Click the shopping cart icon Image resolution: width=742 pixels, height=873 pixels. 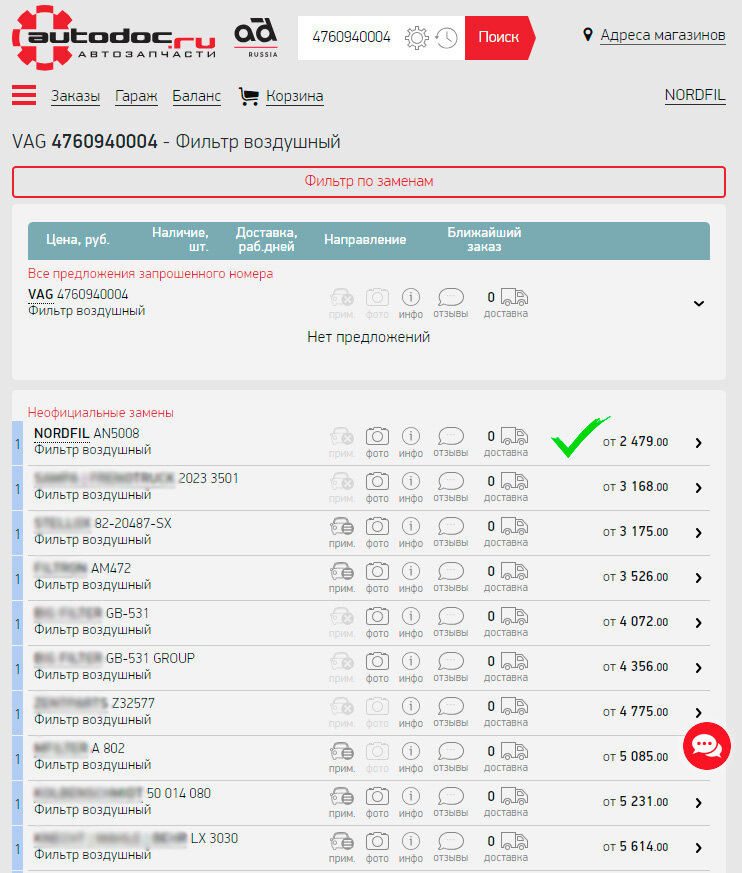pyautogui.click(x=248, y=96)
